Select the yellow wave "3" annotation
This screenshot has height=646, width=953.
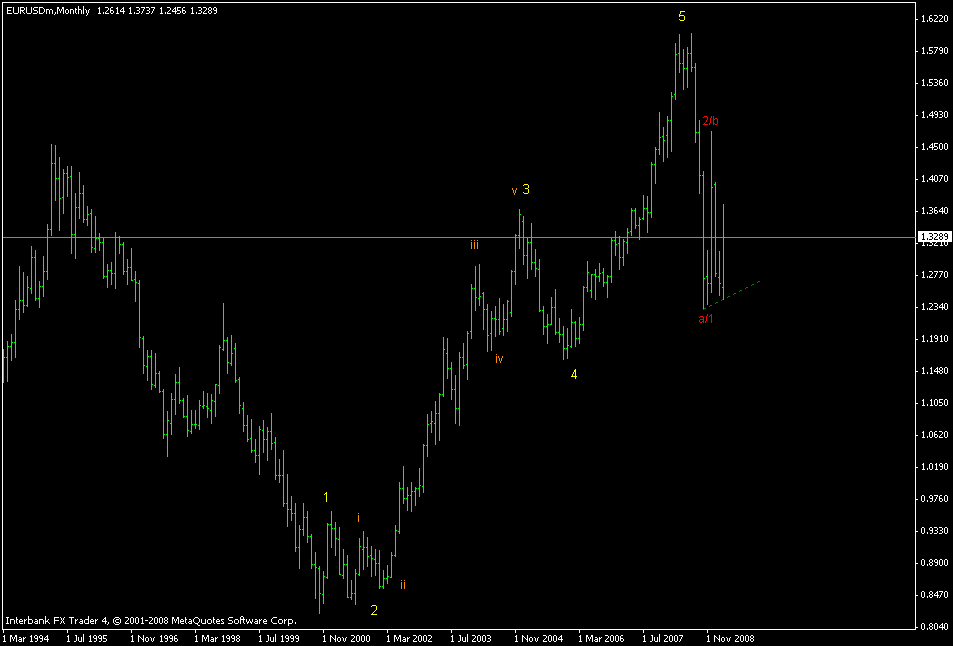click(x=527, y=188)
